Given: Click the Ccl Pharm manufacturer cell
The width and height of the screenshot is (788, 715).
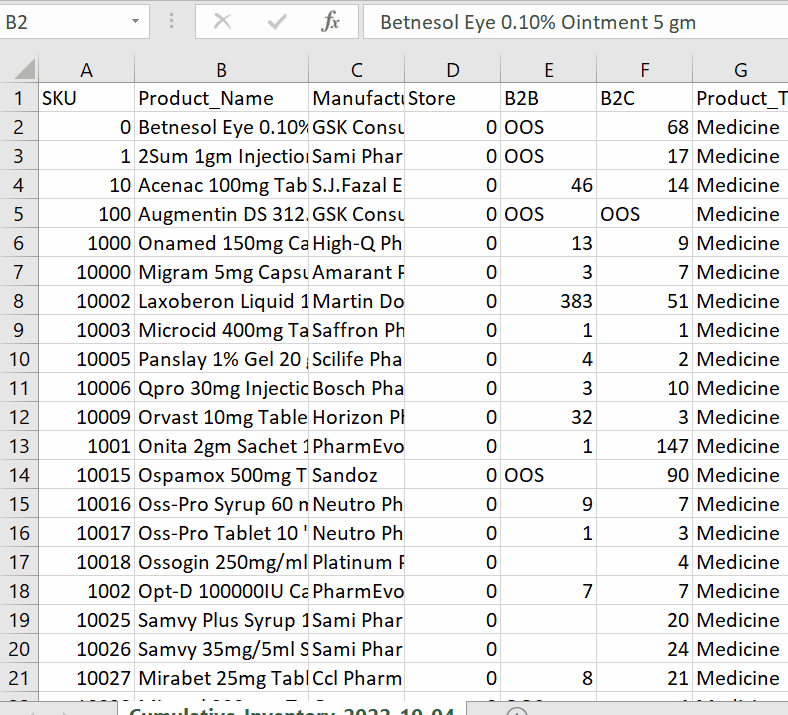Looking at the screenshot, I should [x=356, y=678].
